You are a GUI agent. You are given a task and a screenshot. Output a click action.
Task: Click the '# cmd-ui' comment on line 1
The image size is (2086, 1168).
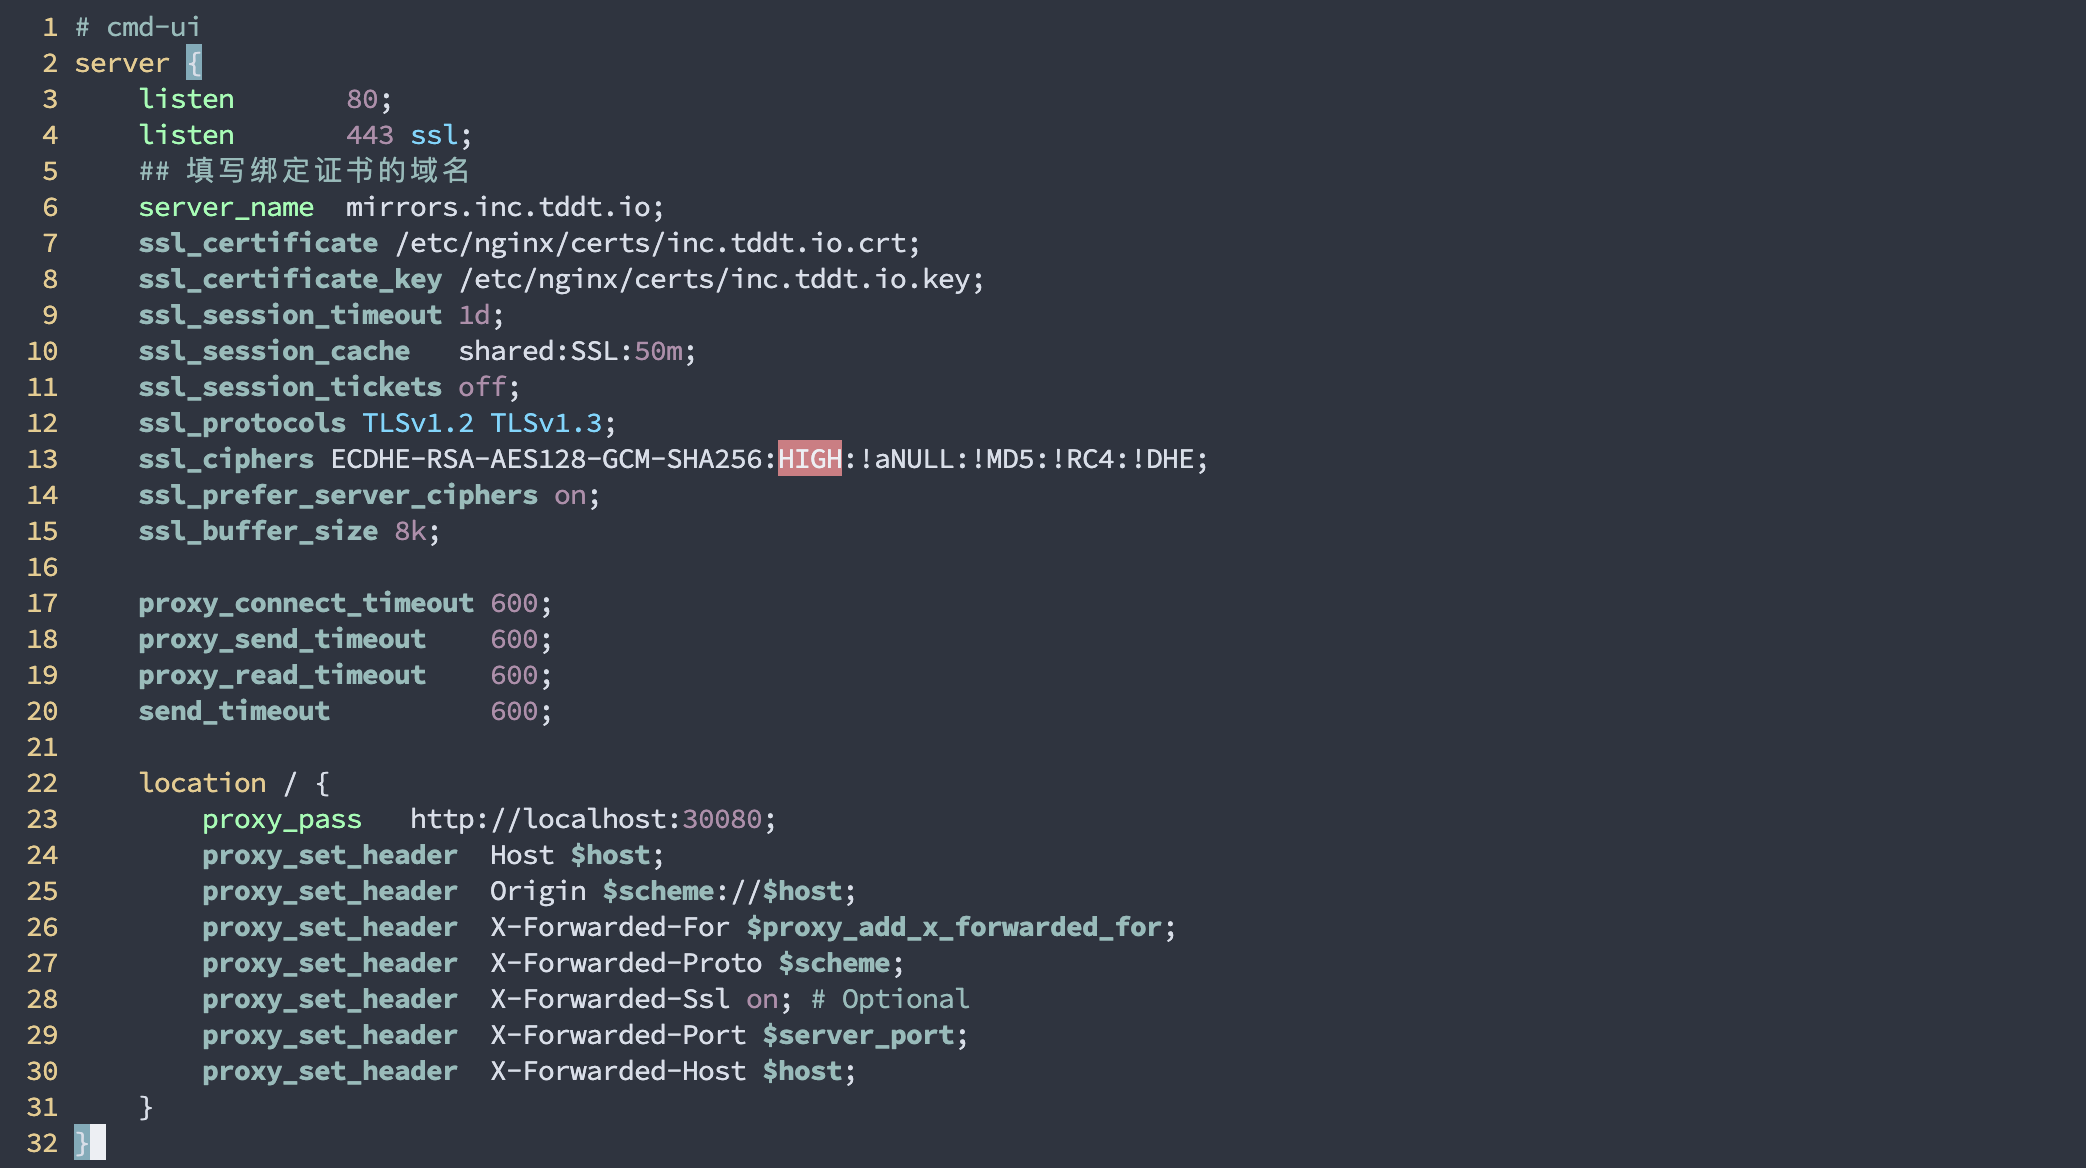(138, 27)
